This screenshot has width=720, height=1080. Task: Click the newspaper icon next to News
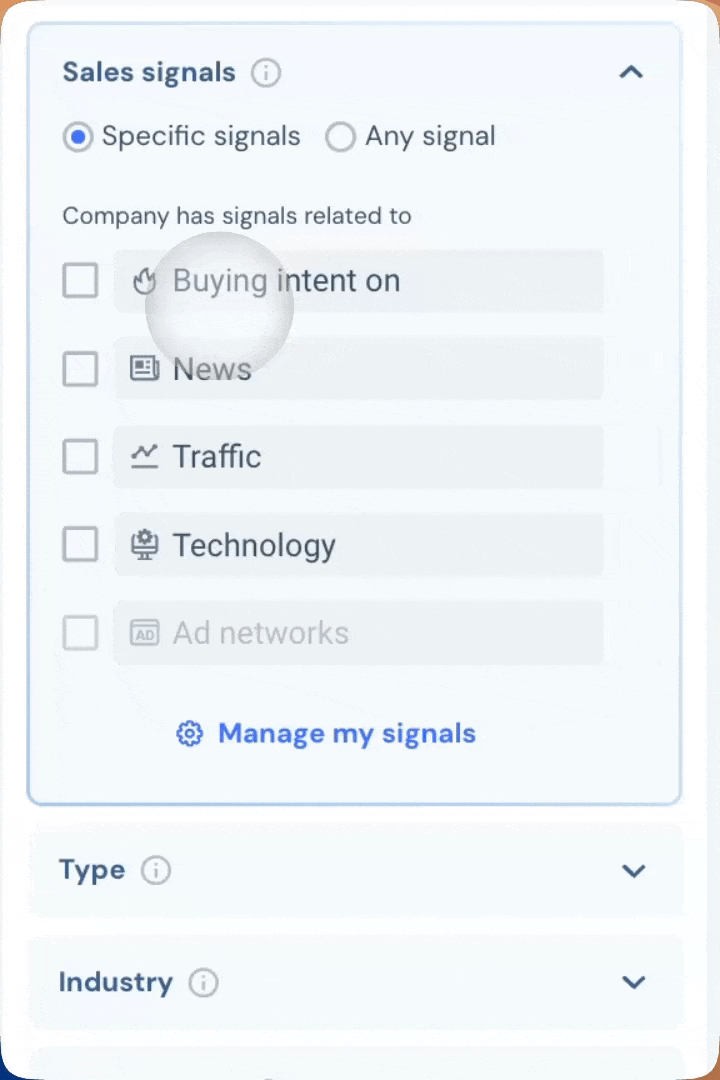145,368
